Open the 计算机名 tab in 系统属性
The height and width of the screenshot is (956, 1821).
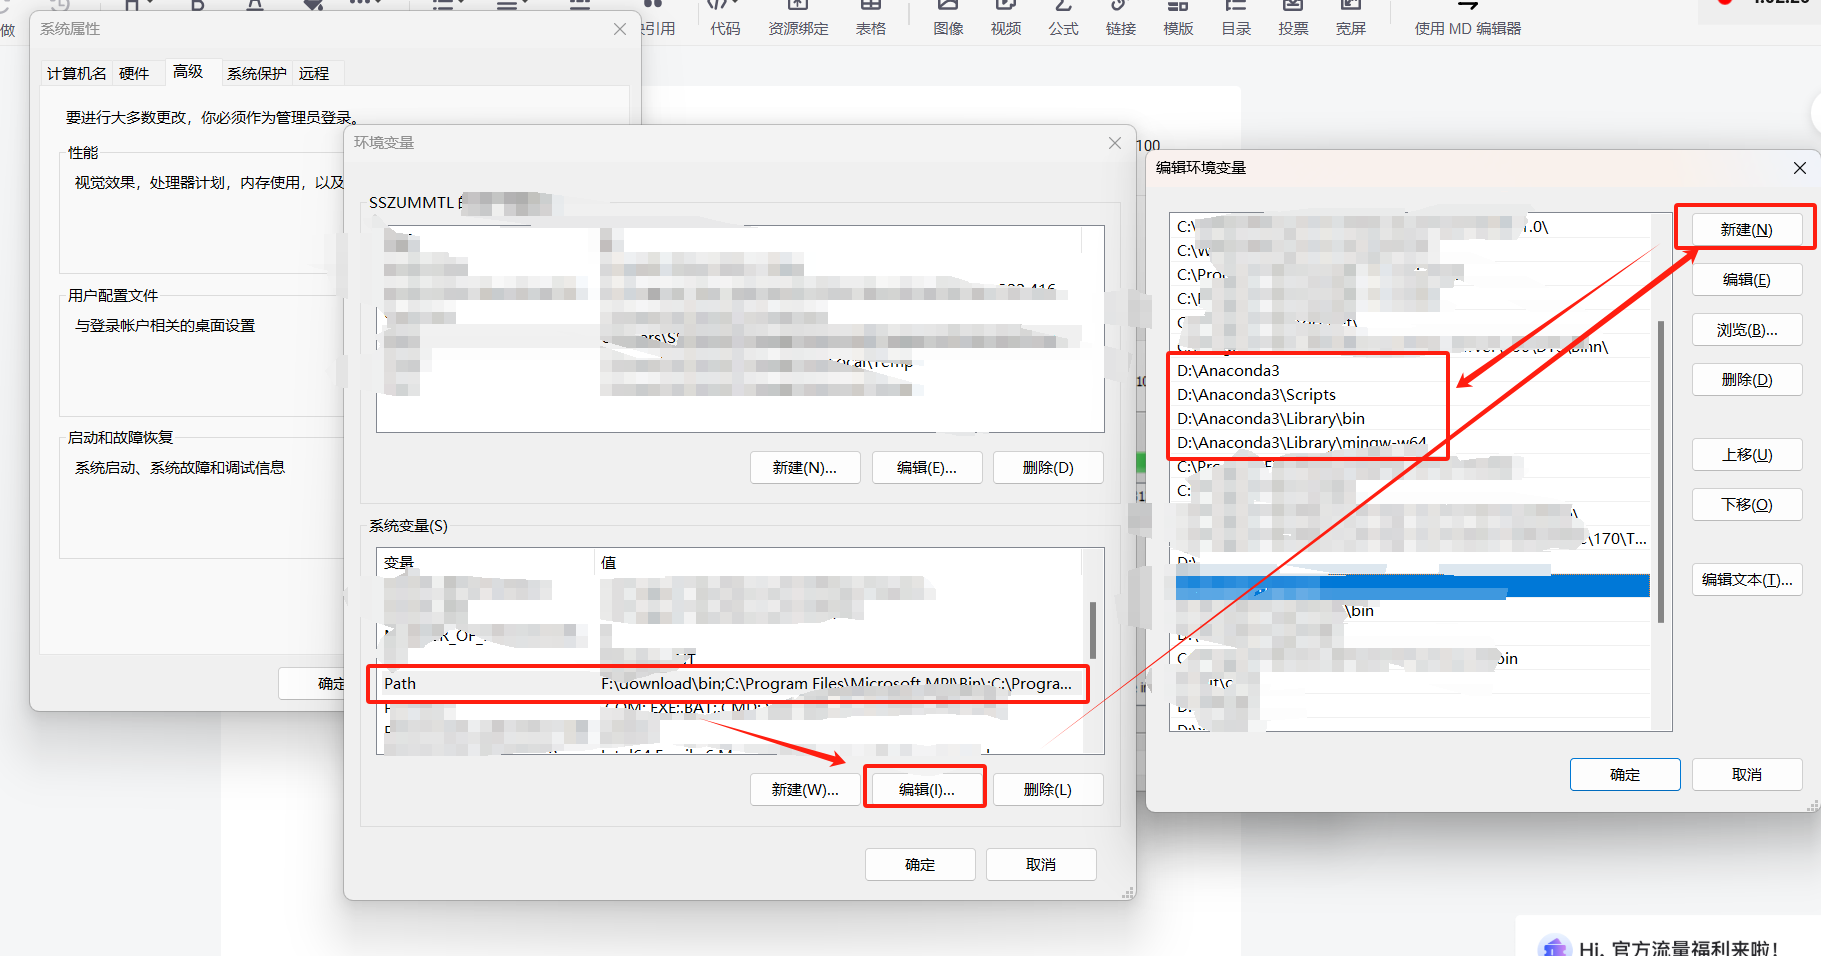[77, 73]
